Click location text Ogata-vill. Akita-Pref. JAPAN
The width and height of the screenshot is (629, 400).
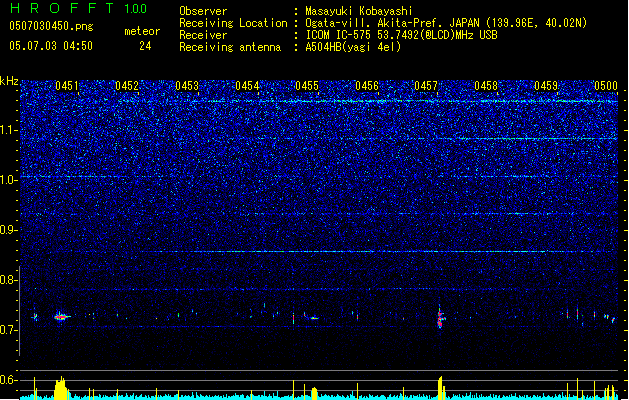point(393,23)
